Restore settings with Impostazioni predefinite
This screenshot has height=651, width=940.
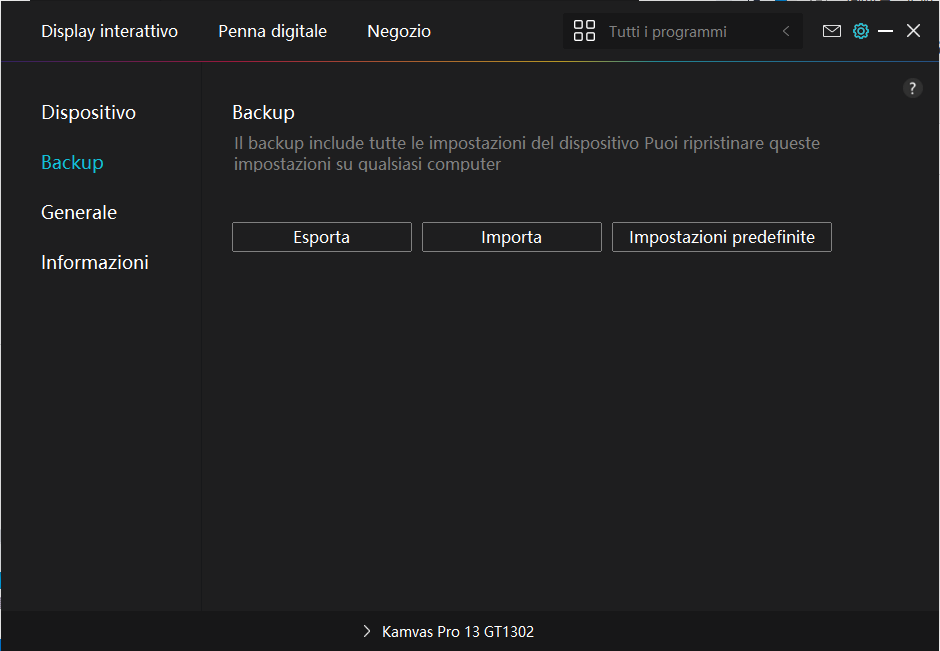pyautogui.click(x=721, y=237)
